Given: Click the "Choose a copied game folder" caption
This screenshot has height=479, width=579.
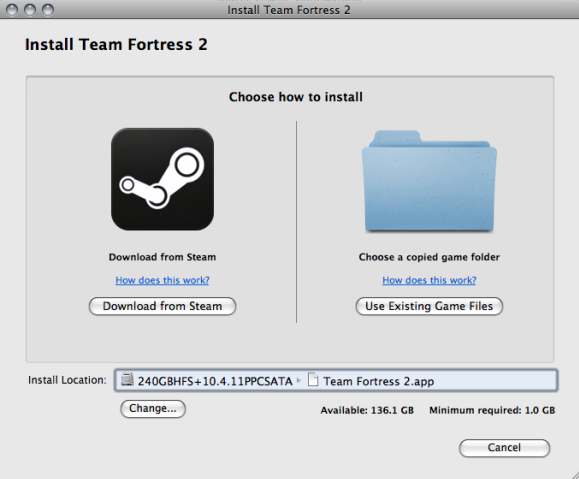Looking at the screenshot, I should click(429, 257).
